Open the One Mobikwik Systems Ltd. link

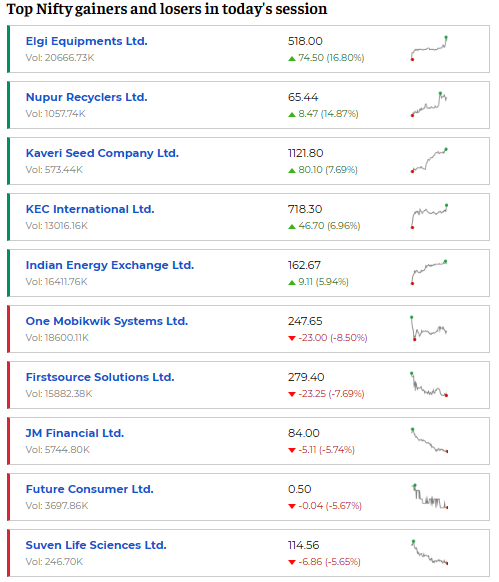click(x=107, y=321)
